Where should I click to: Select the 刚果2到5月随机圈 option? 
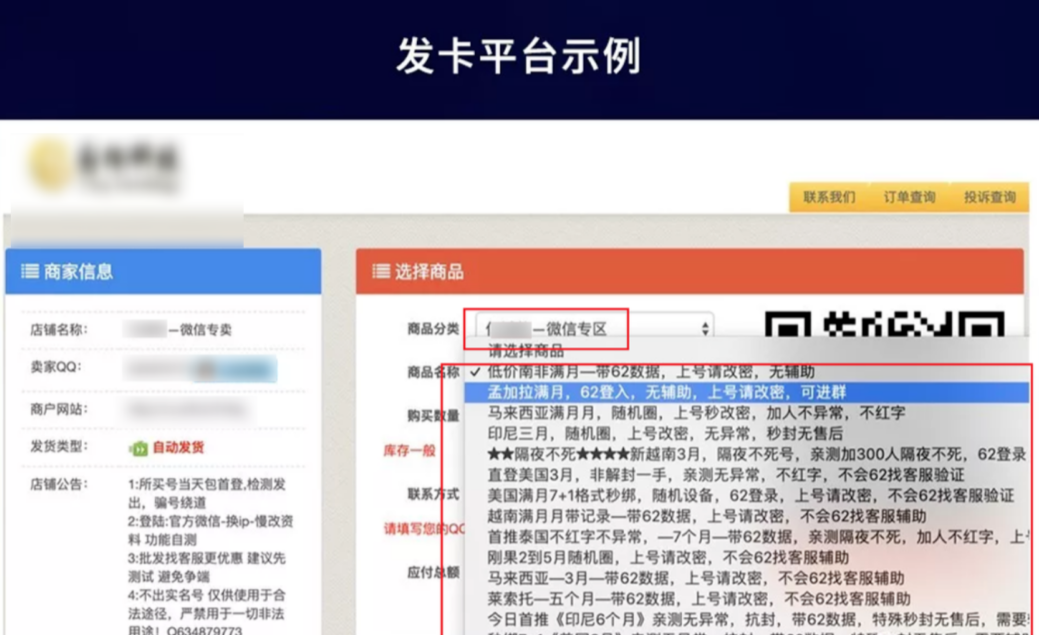(668, 557)
